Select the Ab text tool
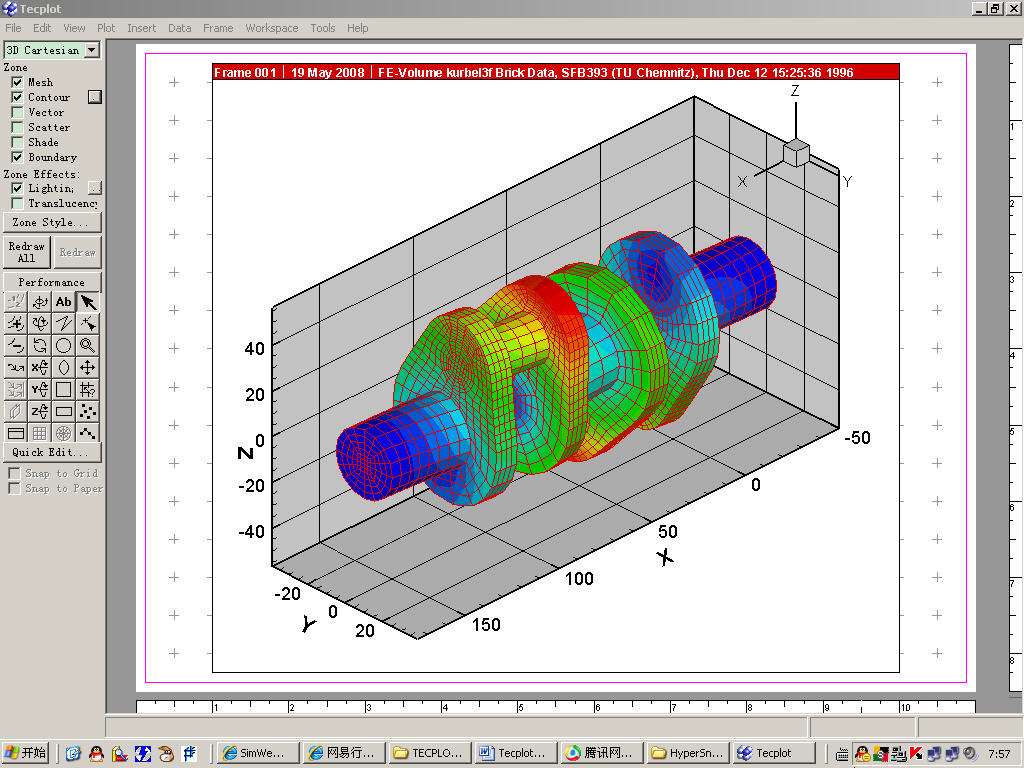 (x=62, y=300)
